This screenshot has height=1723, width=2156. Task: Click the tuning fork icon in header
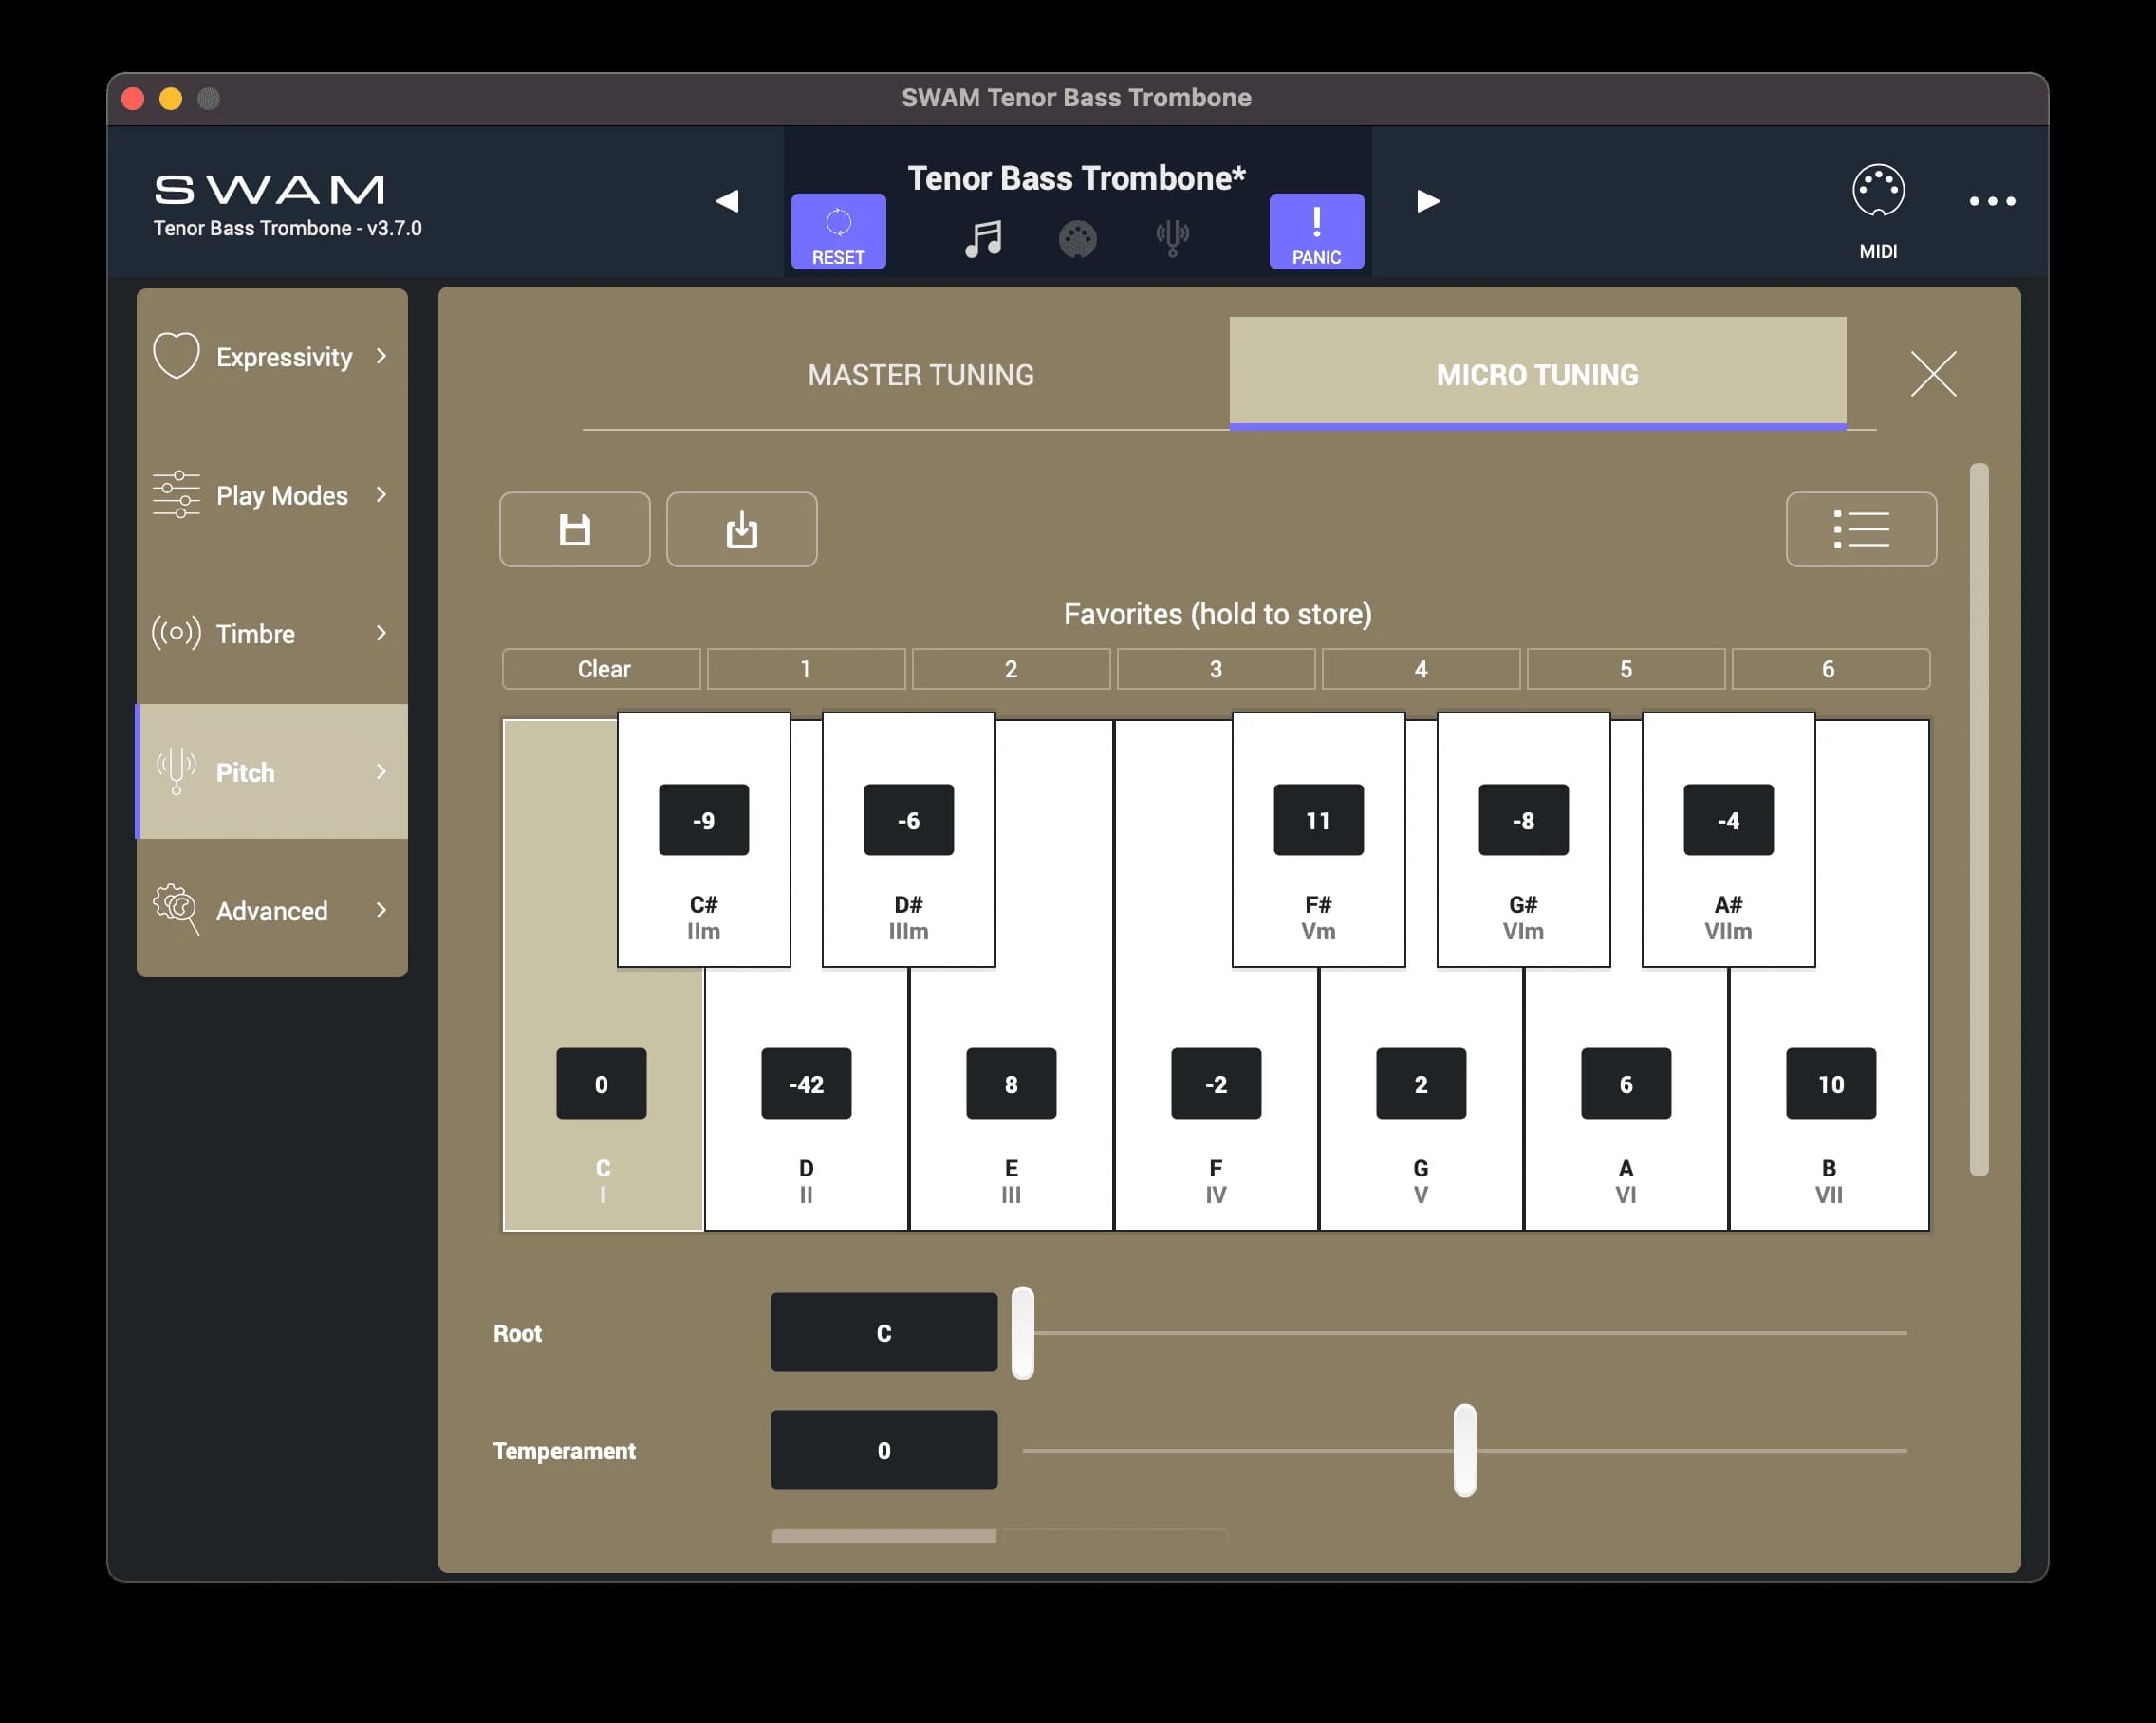pos(1172,238)
